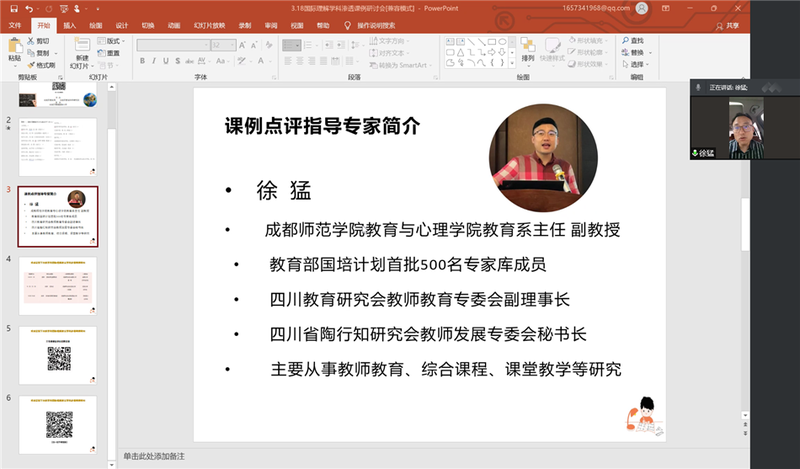
Task: Click 查找 find button
Action: 633,40
